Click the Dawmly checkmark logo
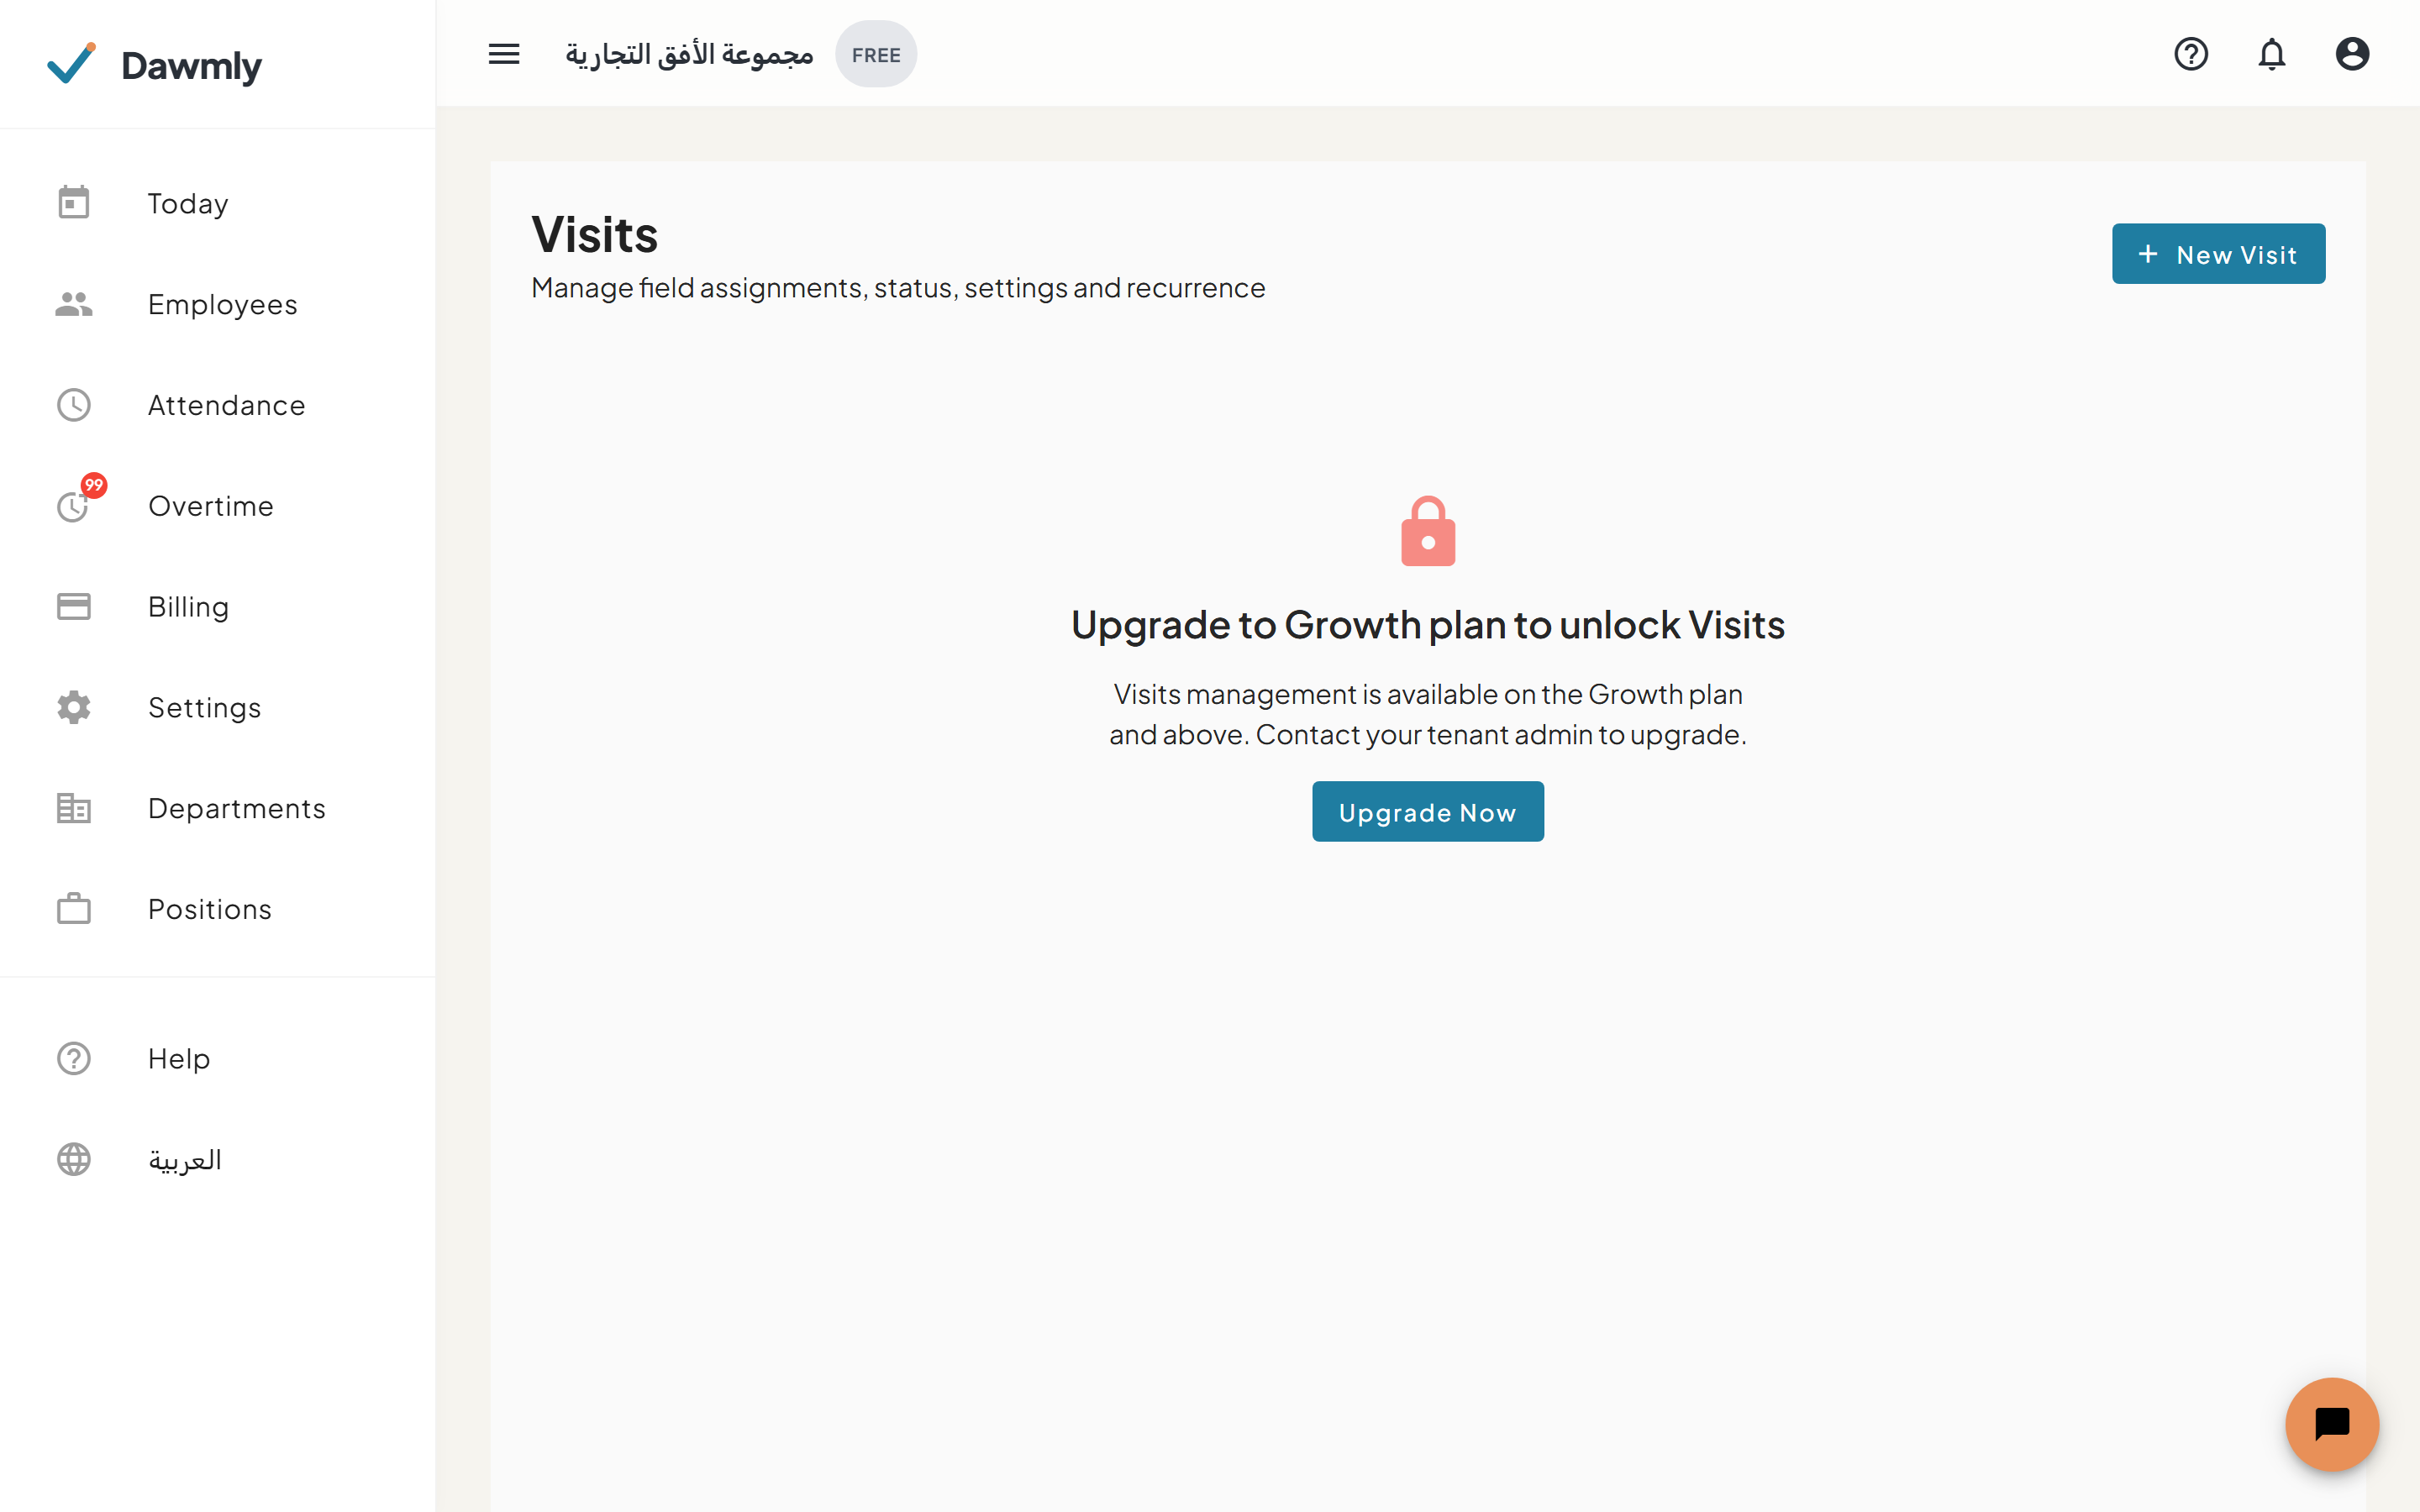2420x1512 pixels. 72,64
